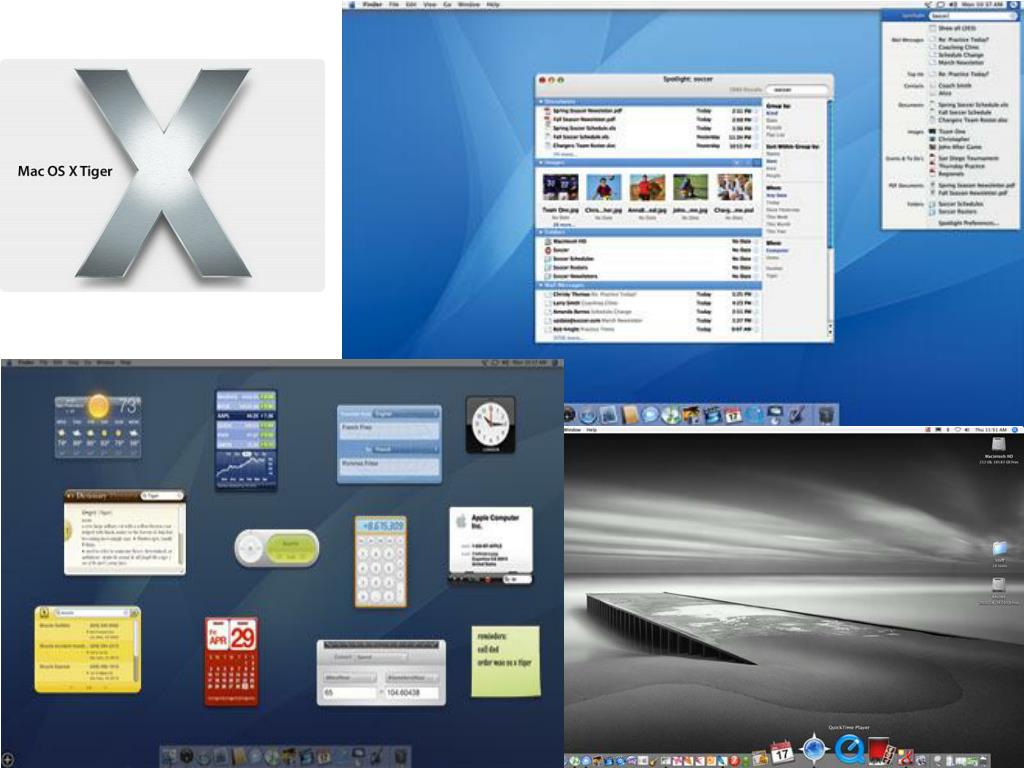
Task: Choose Spotlight Preferences at menu bottom
Action: pos(968,223)
